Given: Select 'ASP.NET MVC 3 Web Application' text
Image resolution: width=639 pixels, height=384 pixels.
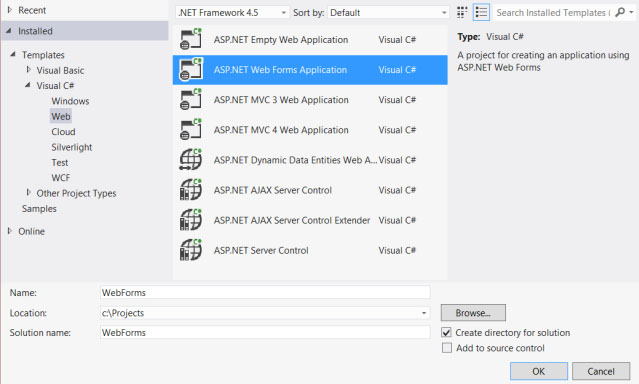Looking at the screenshot, I should (281, 100).
